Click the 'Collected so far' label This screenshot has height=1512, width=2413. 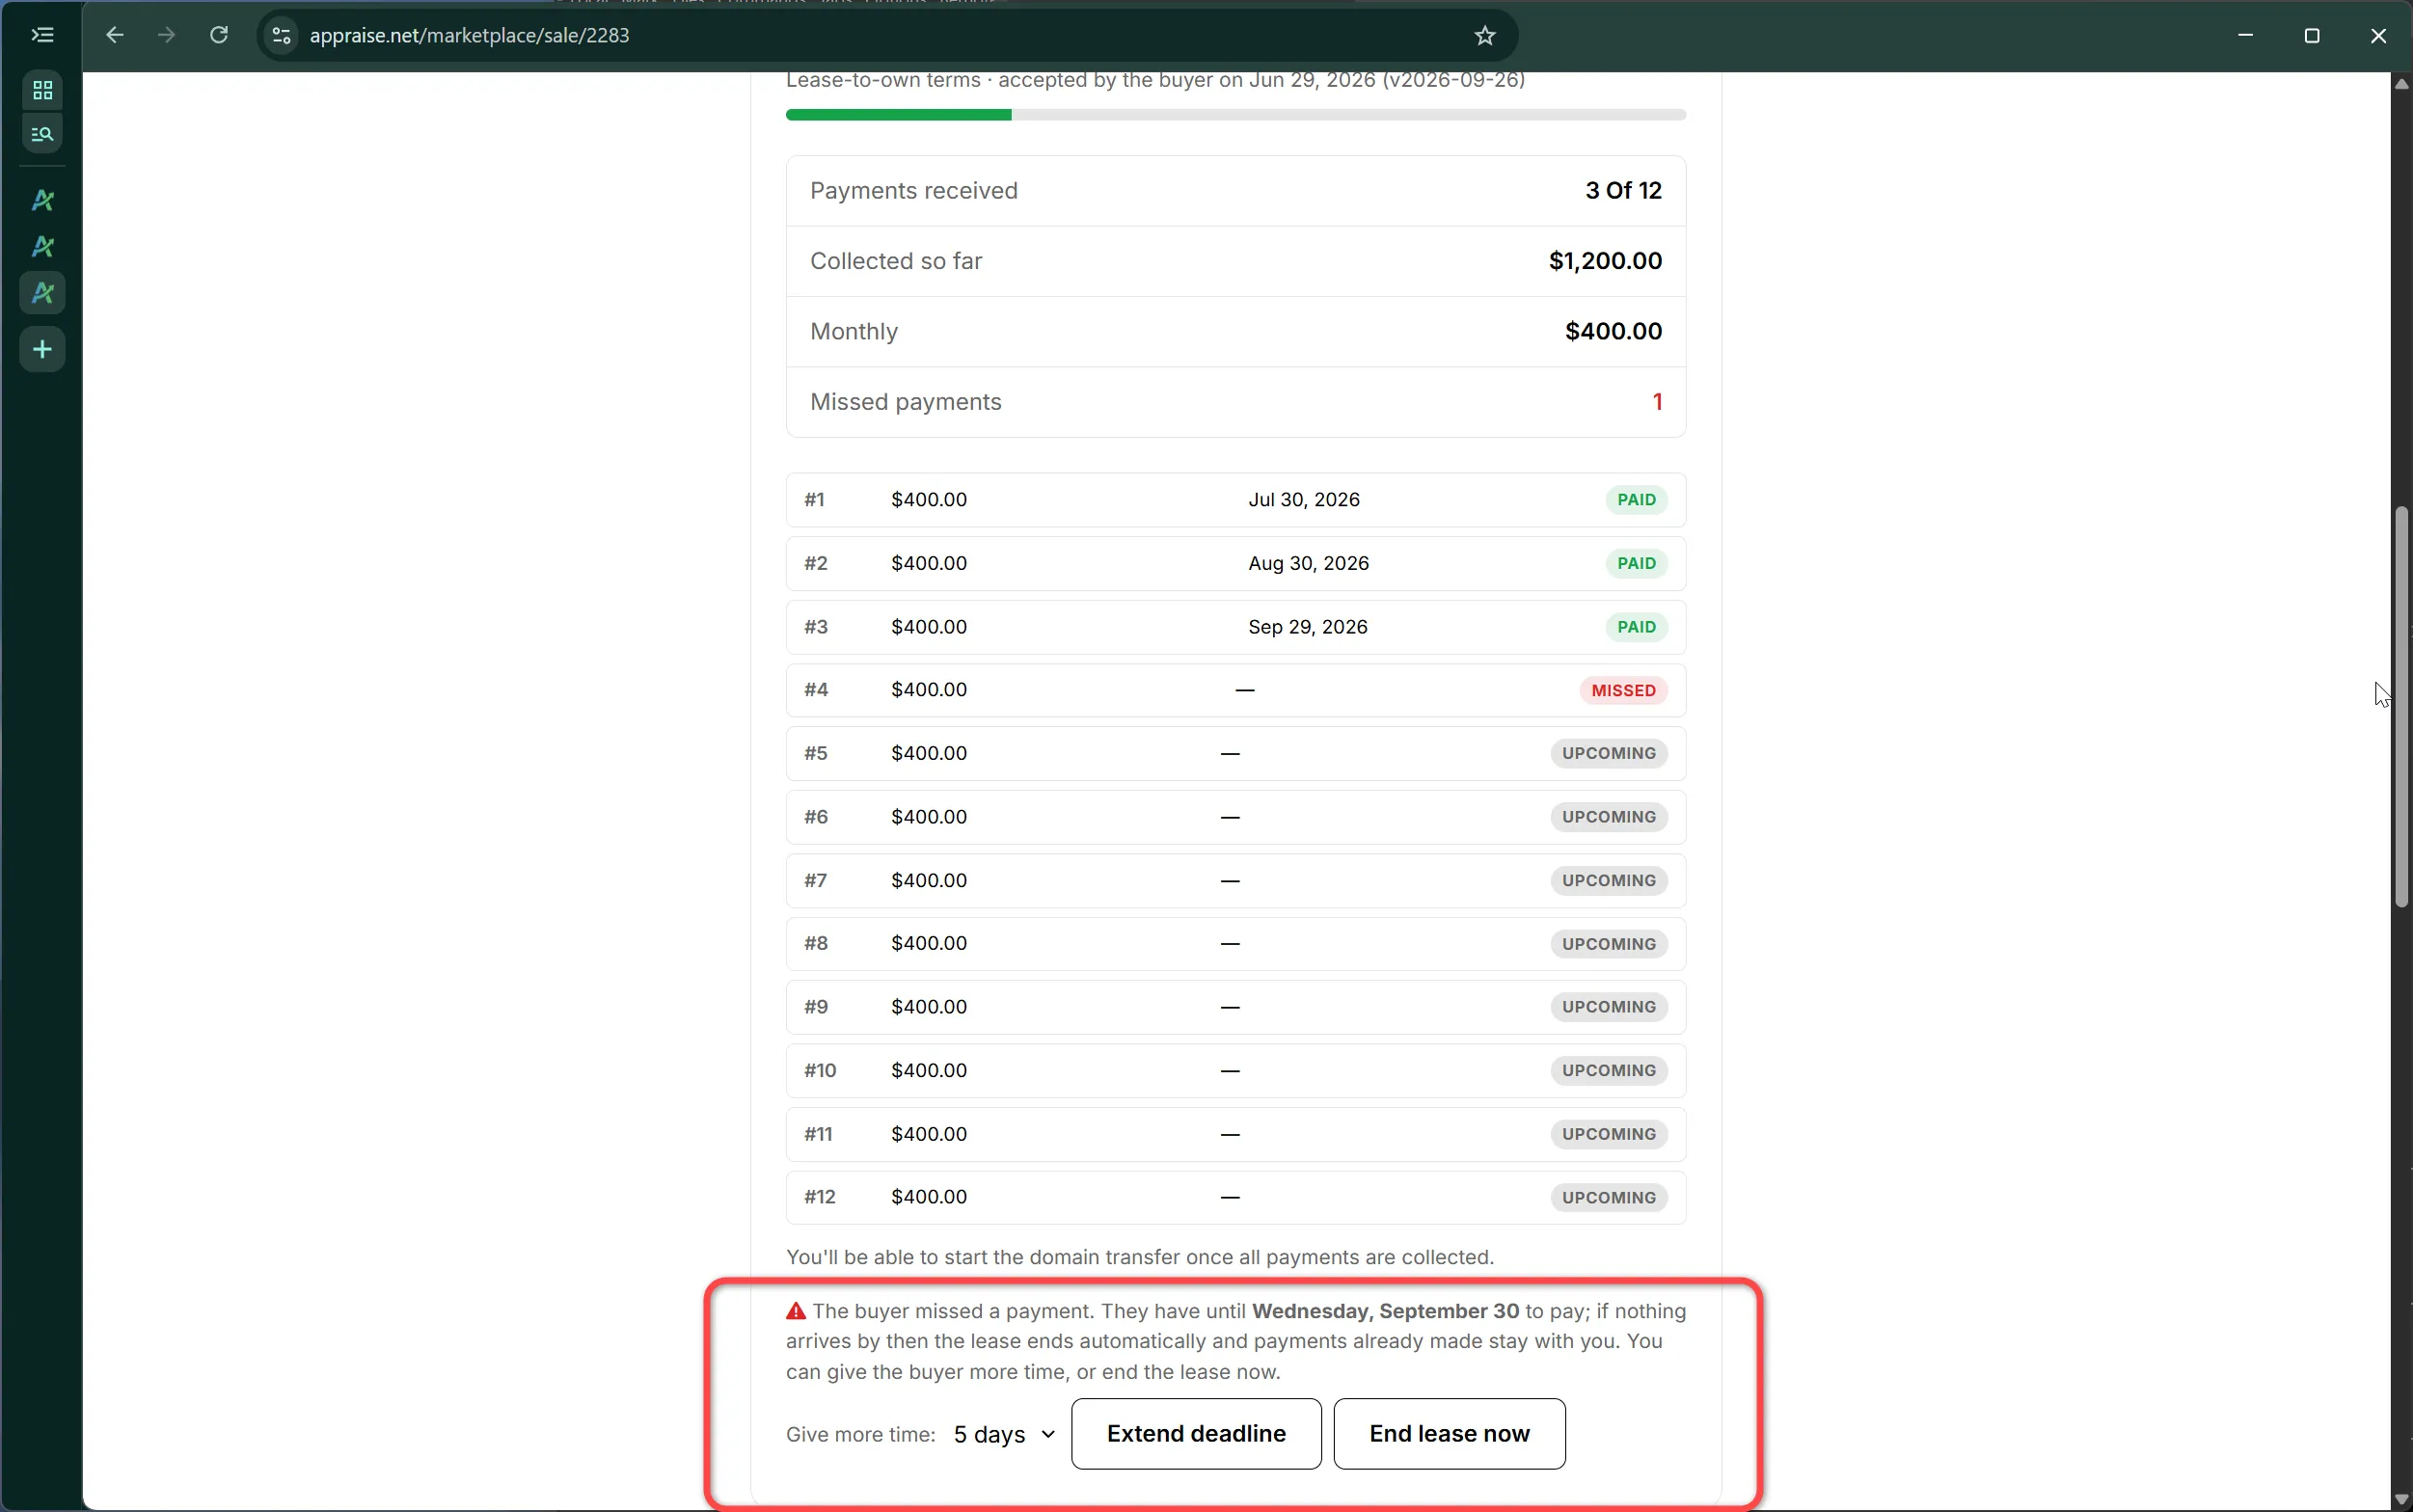tap(896, 261)
